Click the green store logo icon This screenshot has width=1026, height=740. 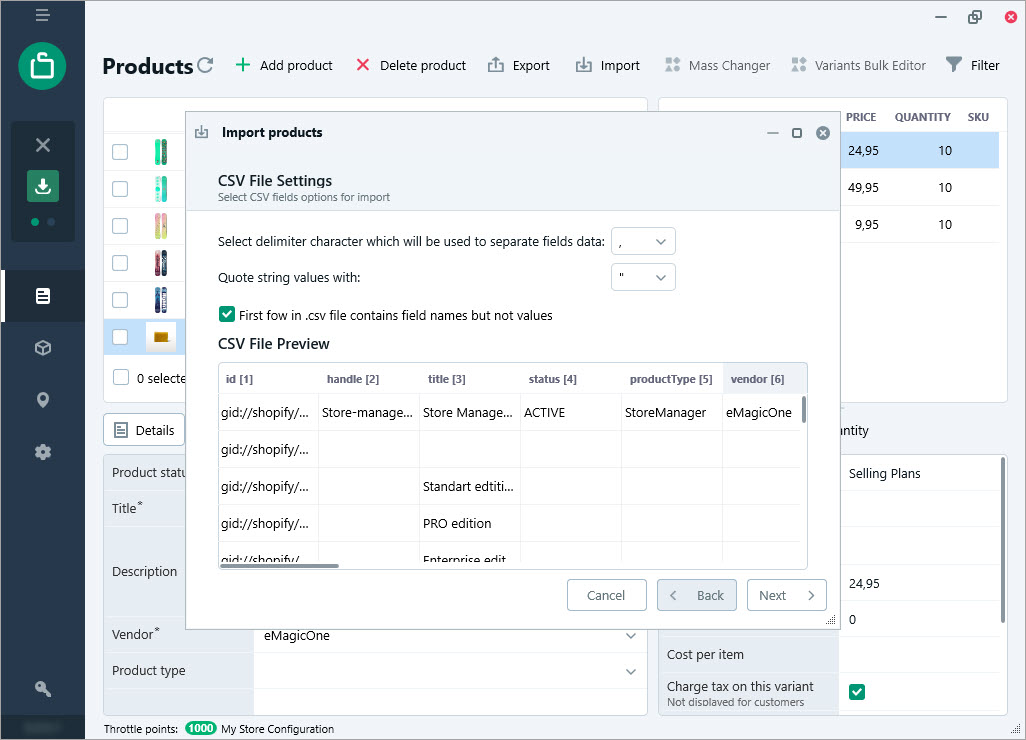point(43,66)
